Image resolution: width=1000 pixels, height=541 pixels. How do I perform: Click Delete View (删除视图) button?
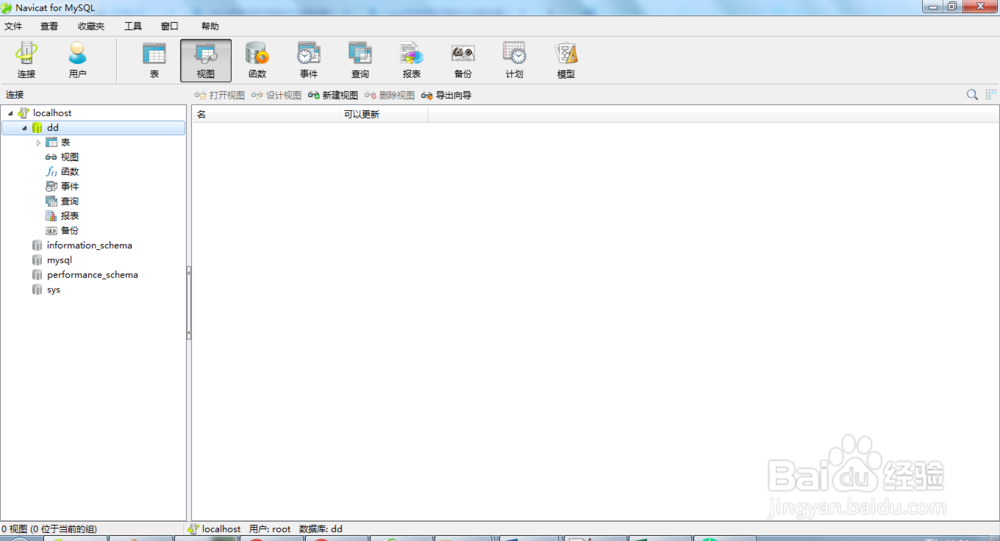click(x=390, y=95)
